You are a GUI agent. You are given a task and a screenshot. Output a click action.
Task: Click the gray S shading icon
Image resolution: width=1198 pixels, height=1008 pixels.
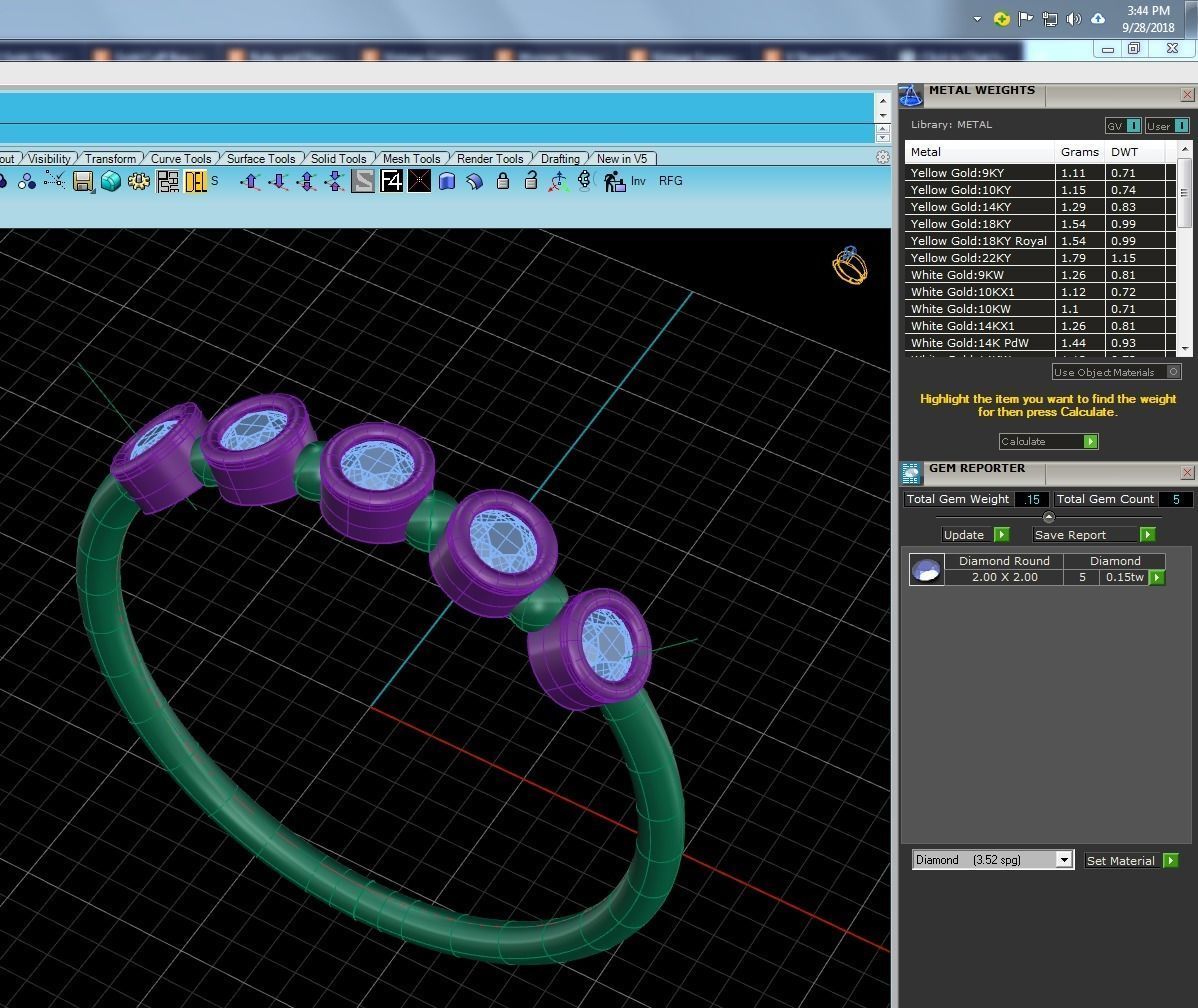(363, 181)
